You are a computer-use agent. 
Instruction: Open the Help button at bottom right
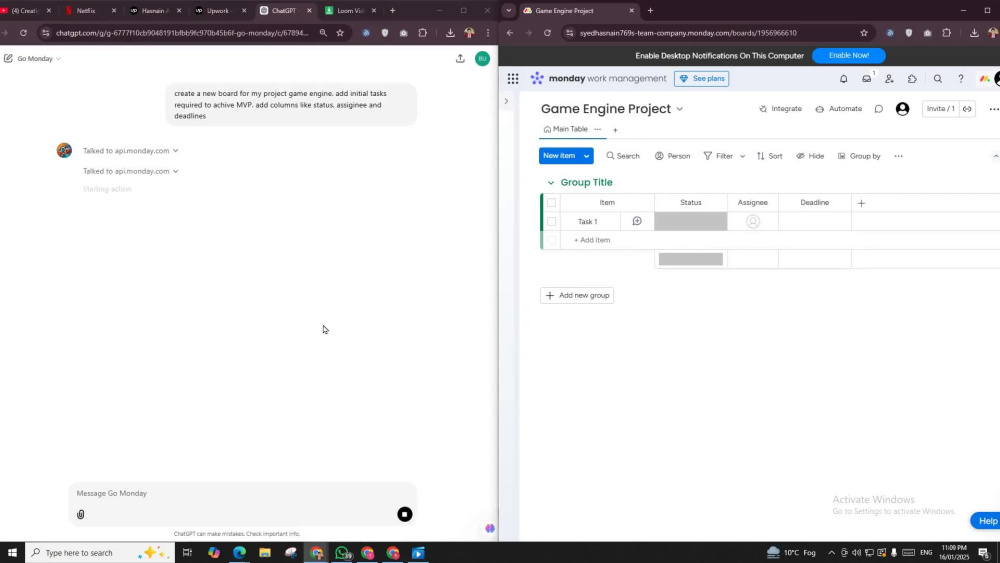tap(986, 521)
